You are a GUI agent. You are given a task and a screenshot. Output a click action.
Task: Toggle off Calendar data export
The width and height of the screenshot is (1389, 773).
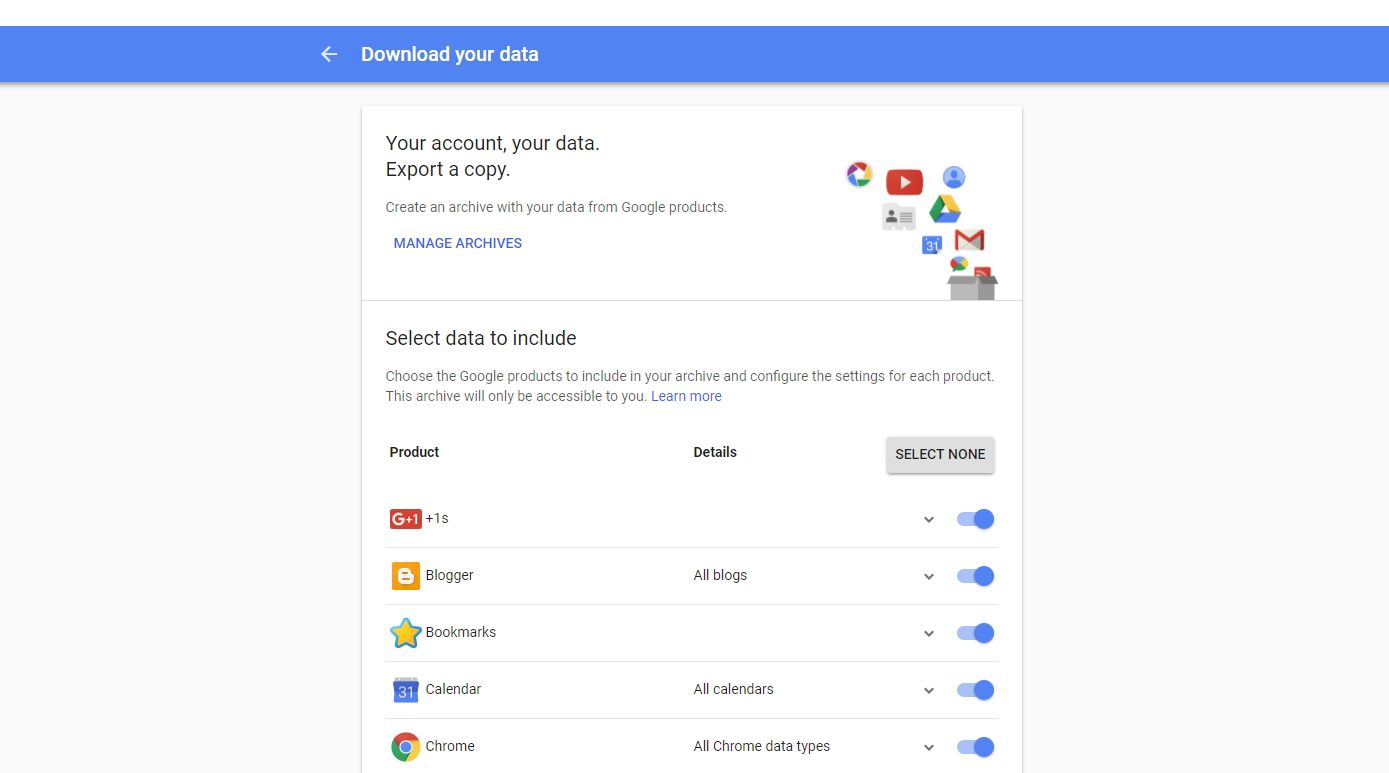975,690
